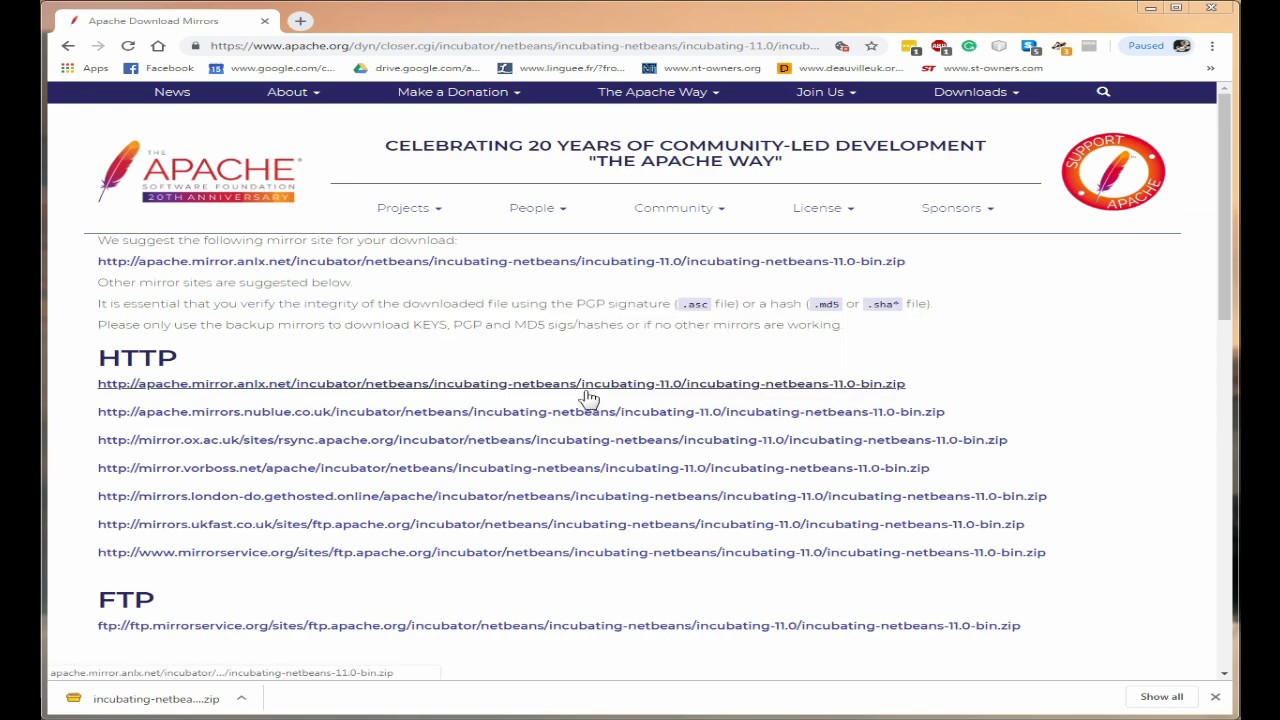Open the www.st-owners.com bookmark
The height and width of the screenshot is (720, 1280).
(982, 68)
